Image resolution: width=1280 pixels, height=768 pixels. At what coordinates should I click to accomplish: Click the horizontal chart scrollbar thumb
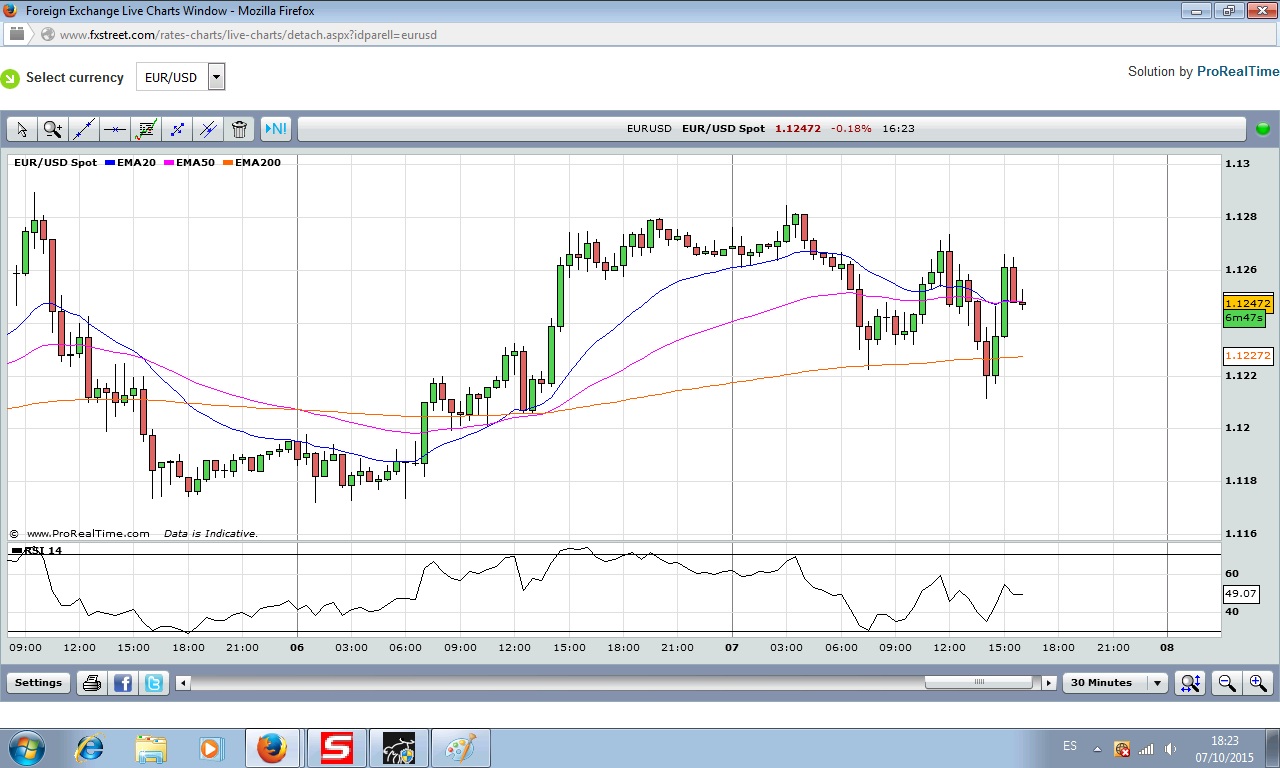pyautogui.click(x=978, y=683)
